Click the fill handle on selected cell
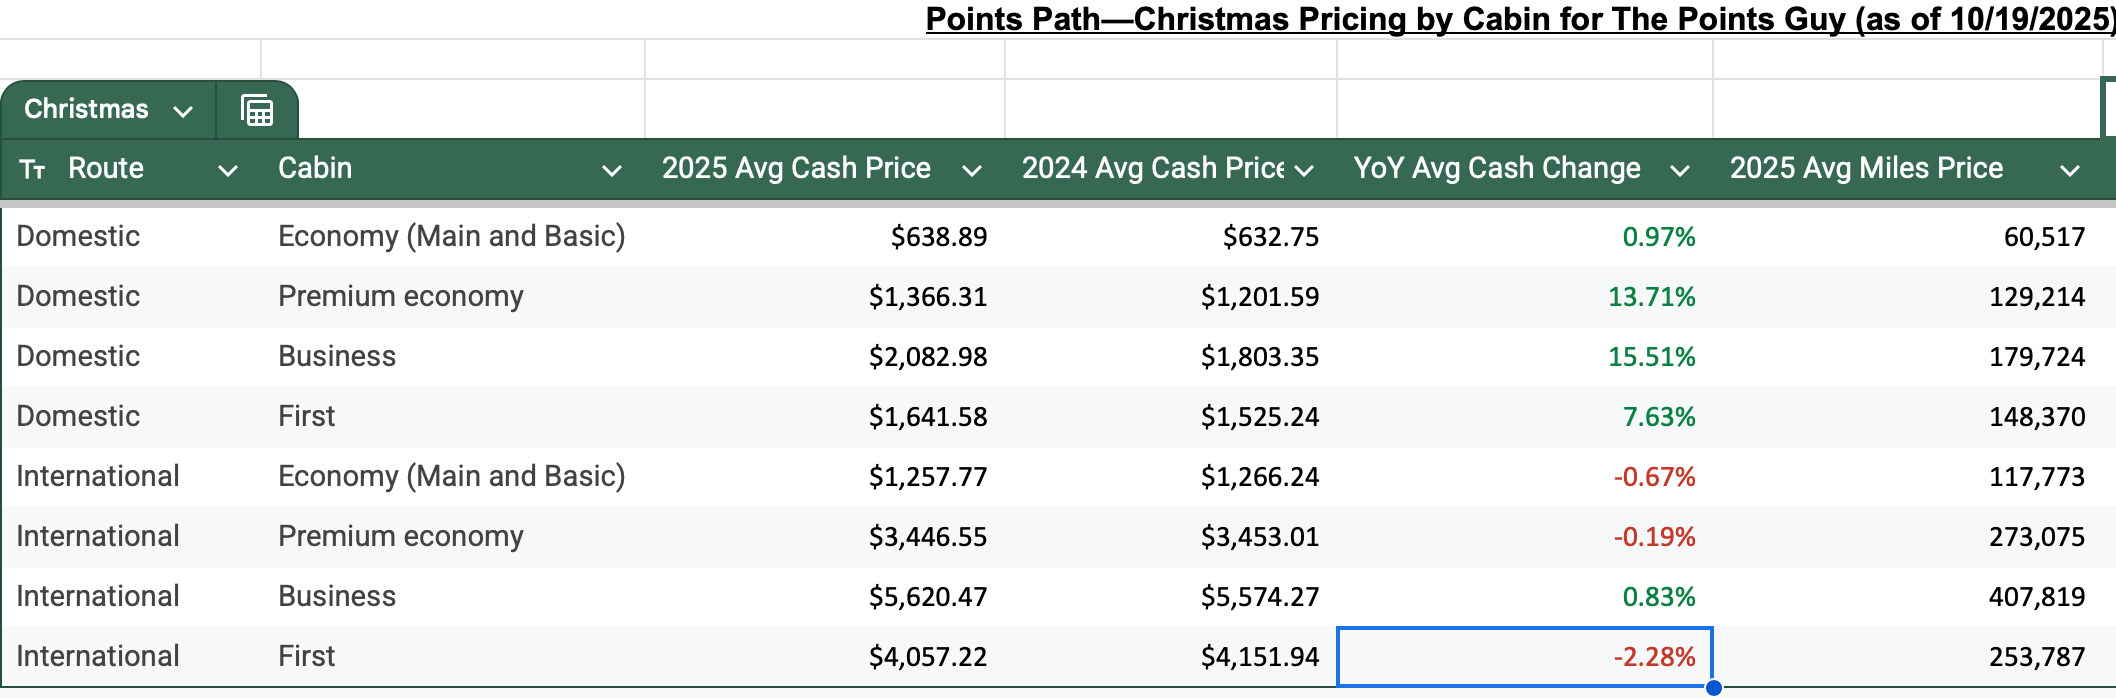This screenshot has width=2116, height=698. click(1713, 687)
